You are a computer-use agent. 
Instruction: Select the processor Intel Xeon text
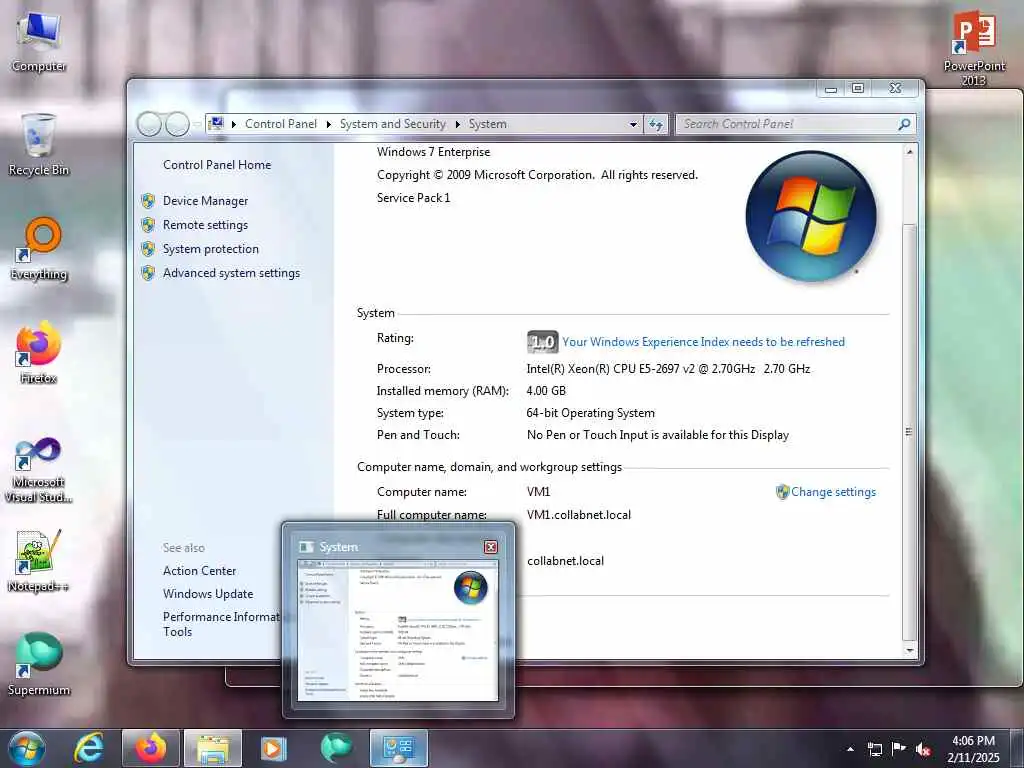(668, 369)
